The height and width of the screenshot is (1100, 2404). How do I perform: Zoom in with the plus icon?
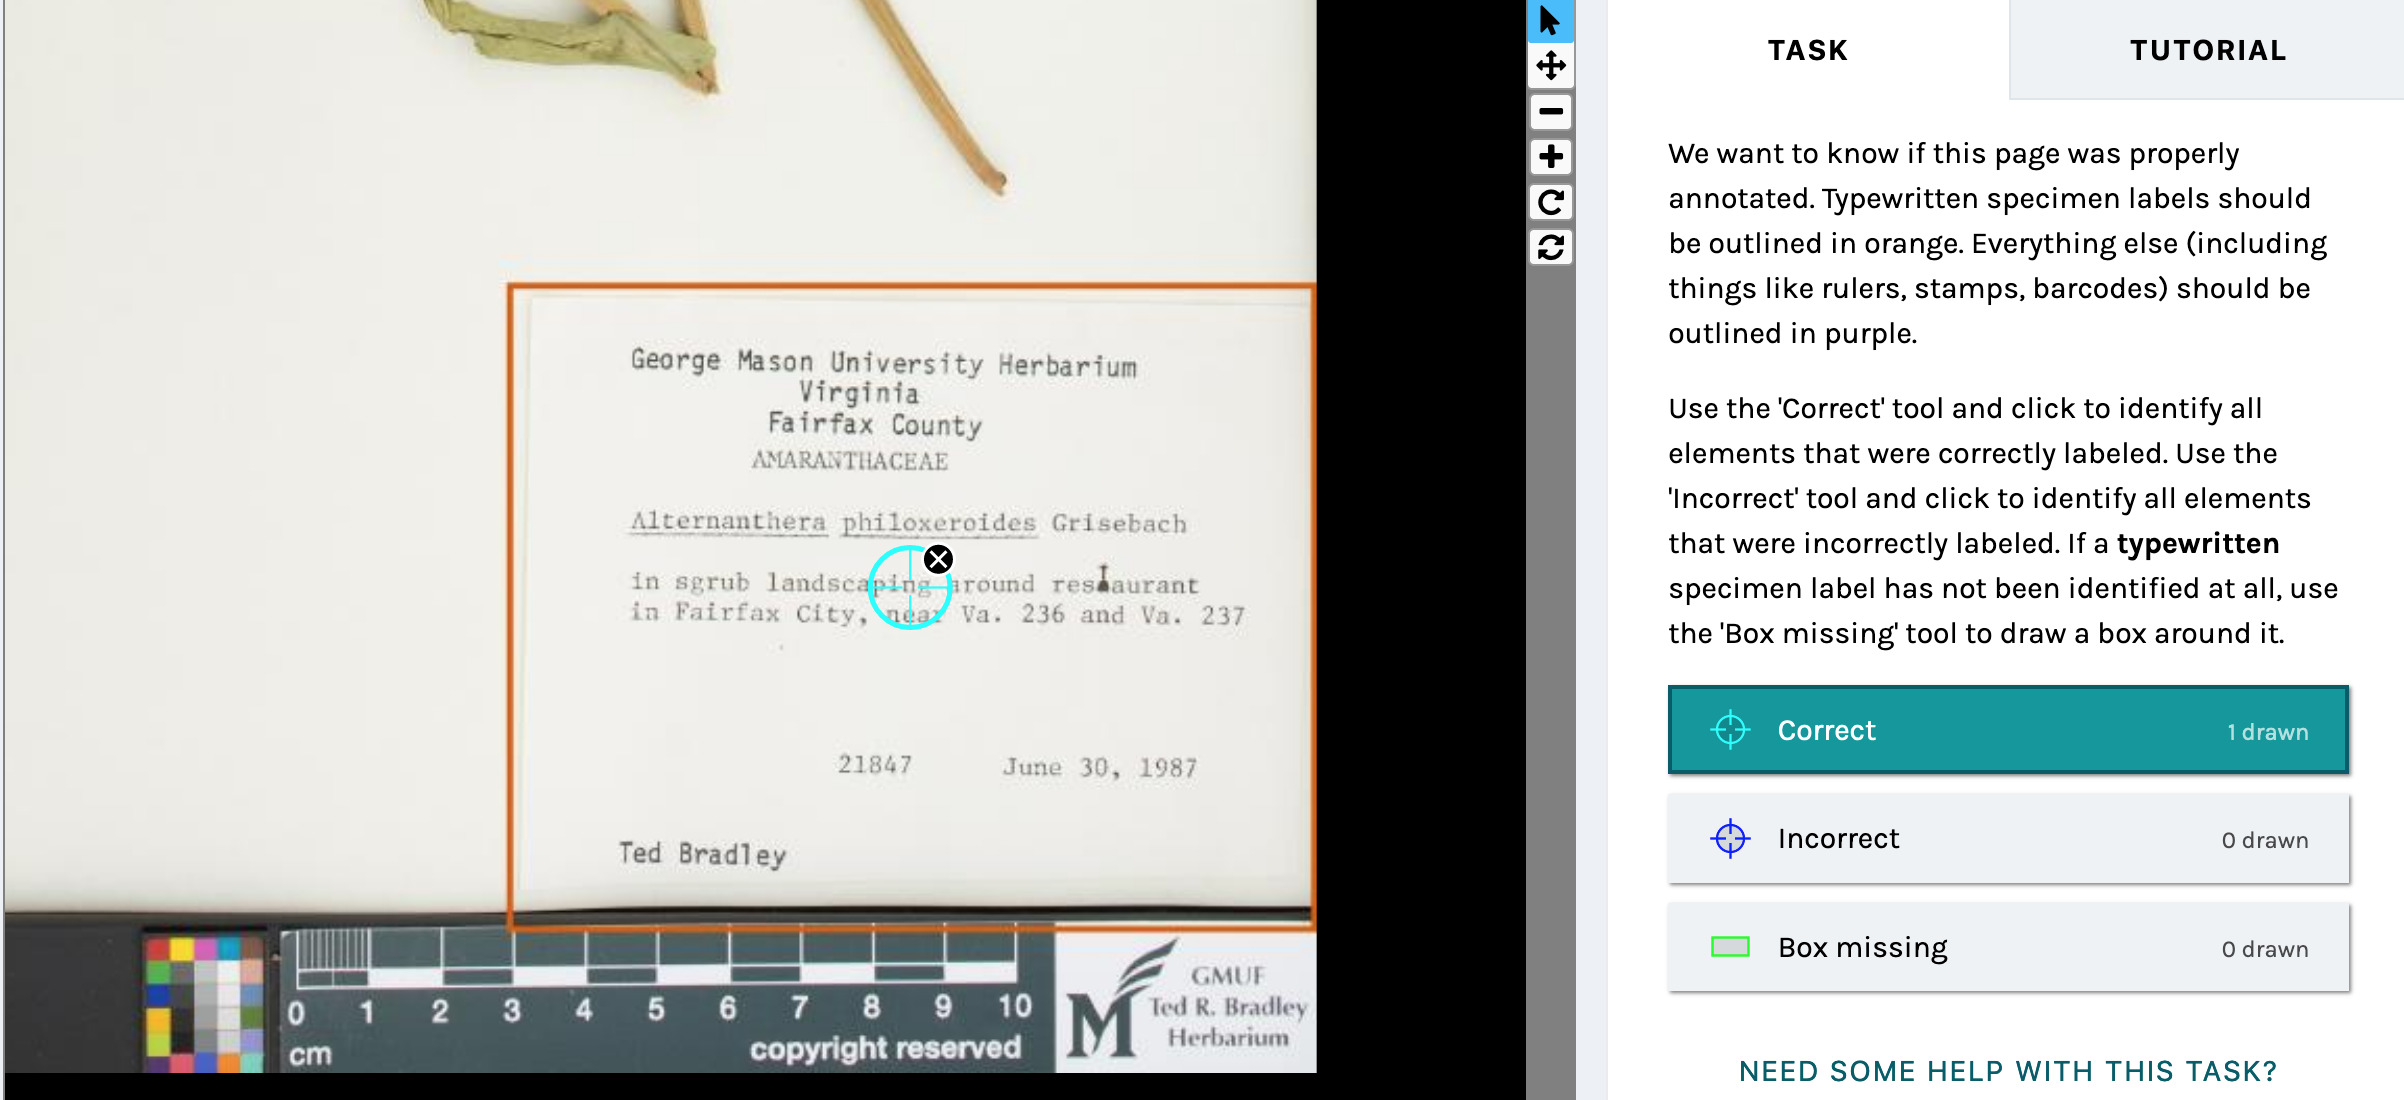click(x=1550, y=157)
